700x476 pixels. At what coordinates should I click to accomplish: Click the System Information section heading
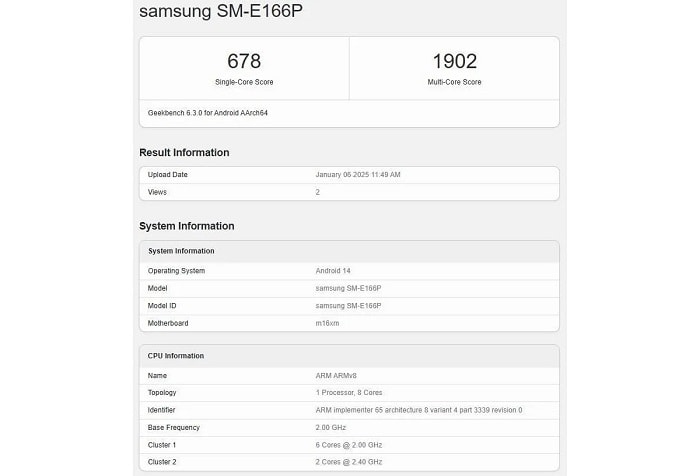tap(186, 226)
